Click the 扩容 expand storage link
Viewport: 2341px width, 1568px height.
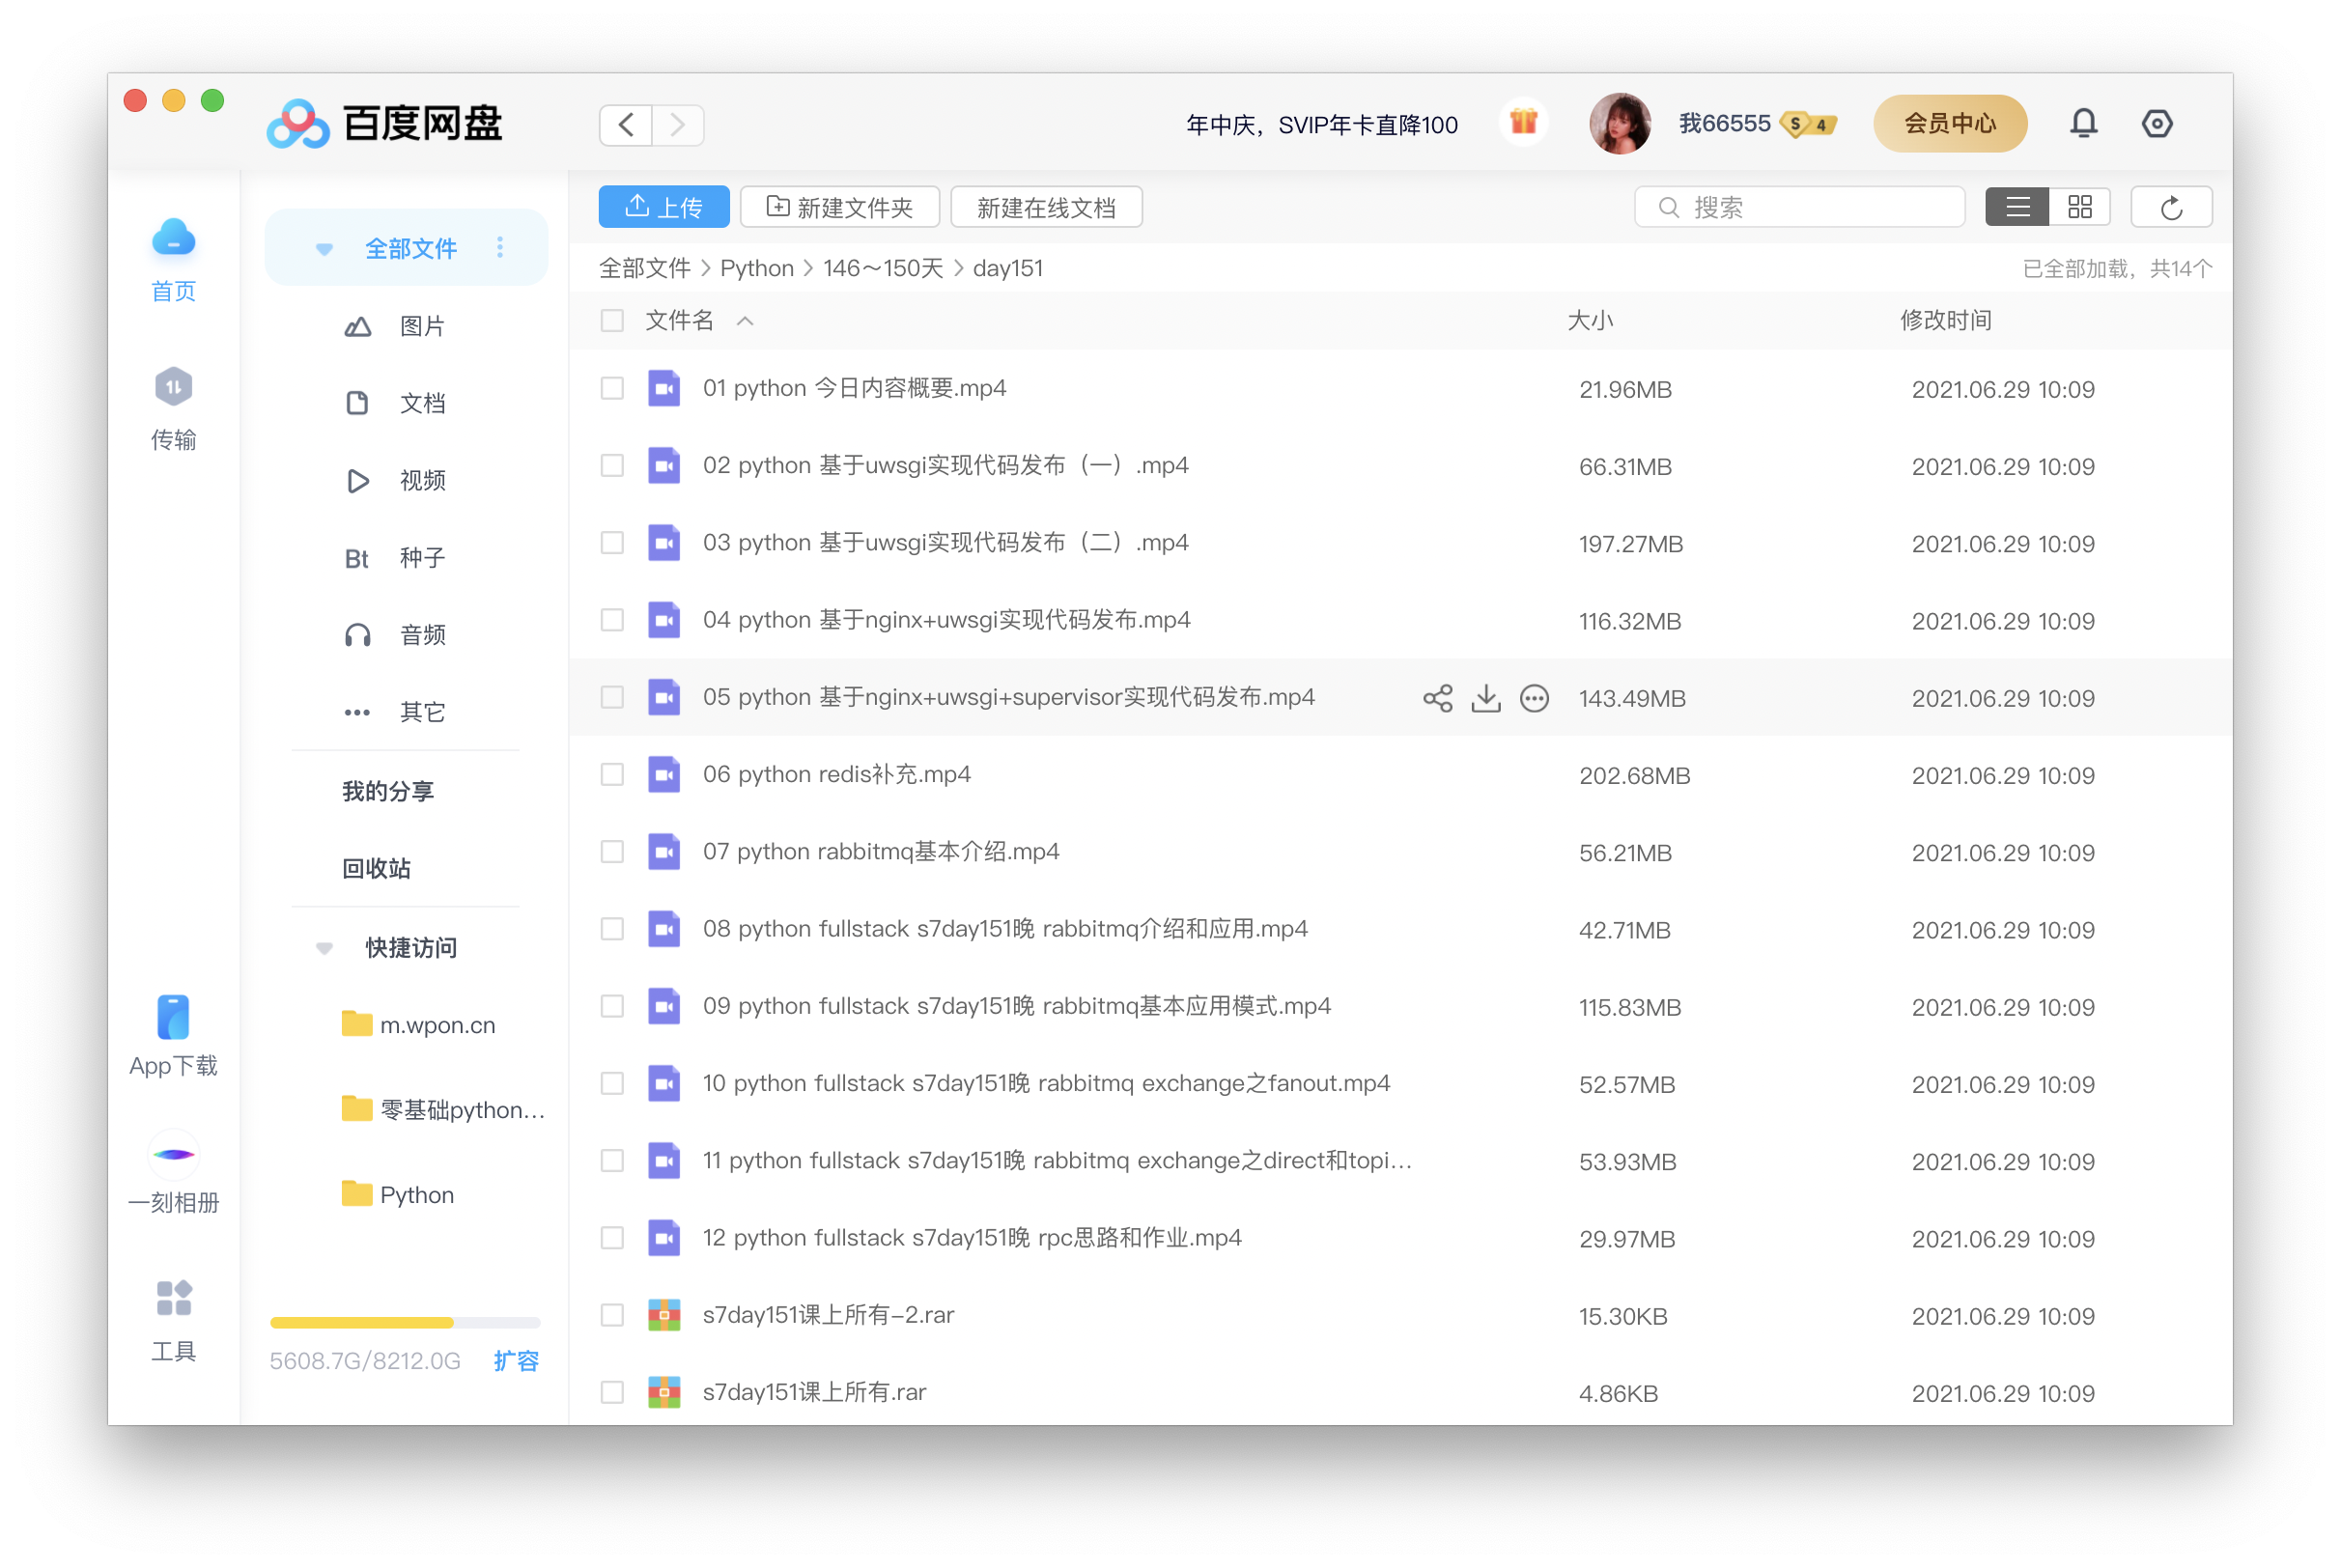point(516,1360)
